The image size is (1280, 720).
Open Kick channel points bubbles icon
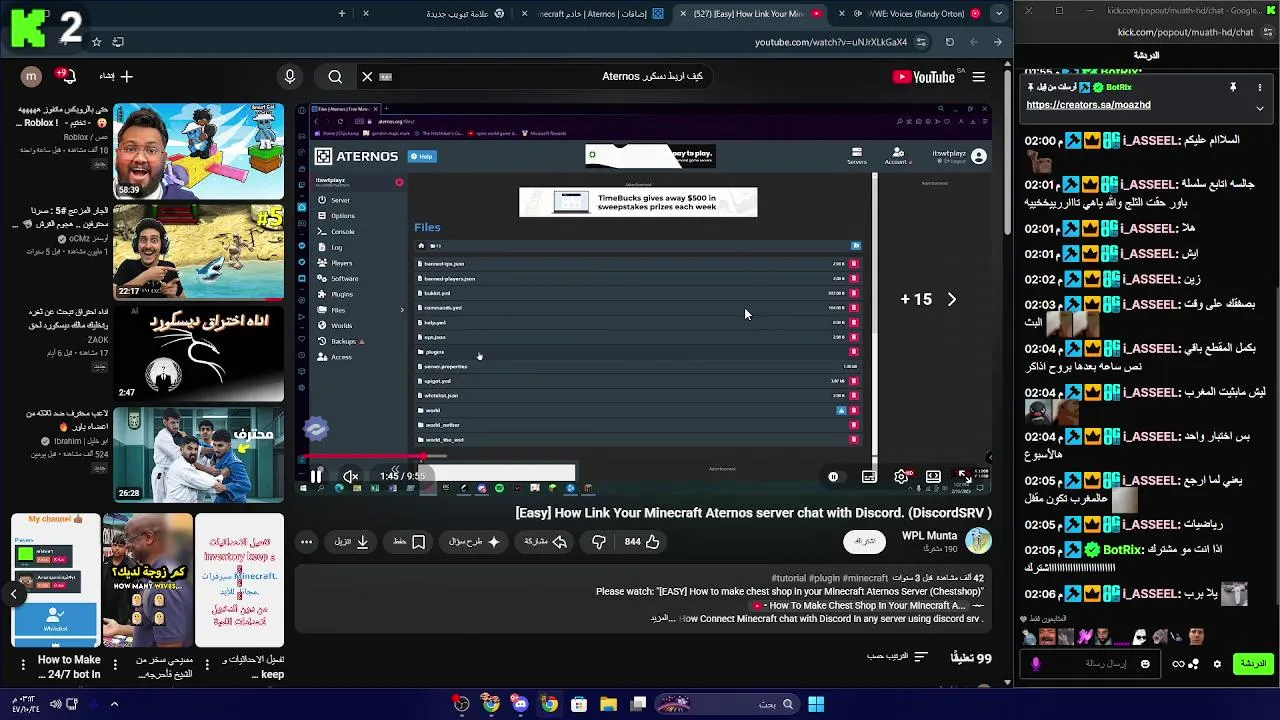click(x=1194, y=664)
